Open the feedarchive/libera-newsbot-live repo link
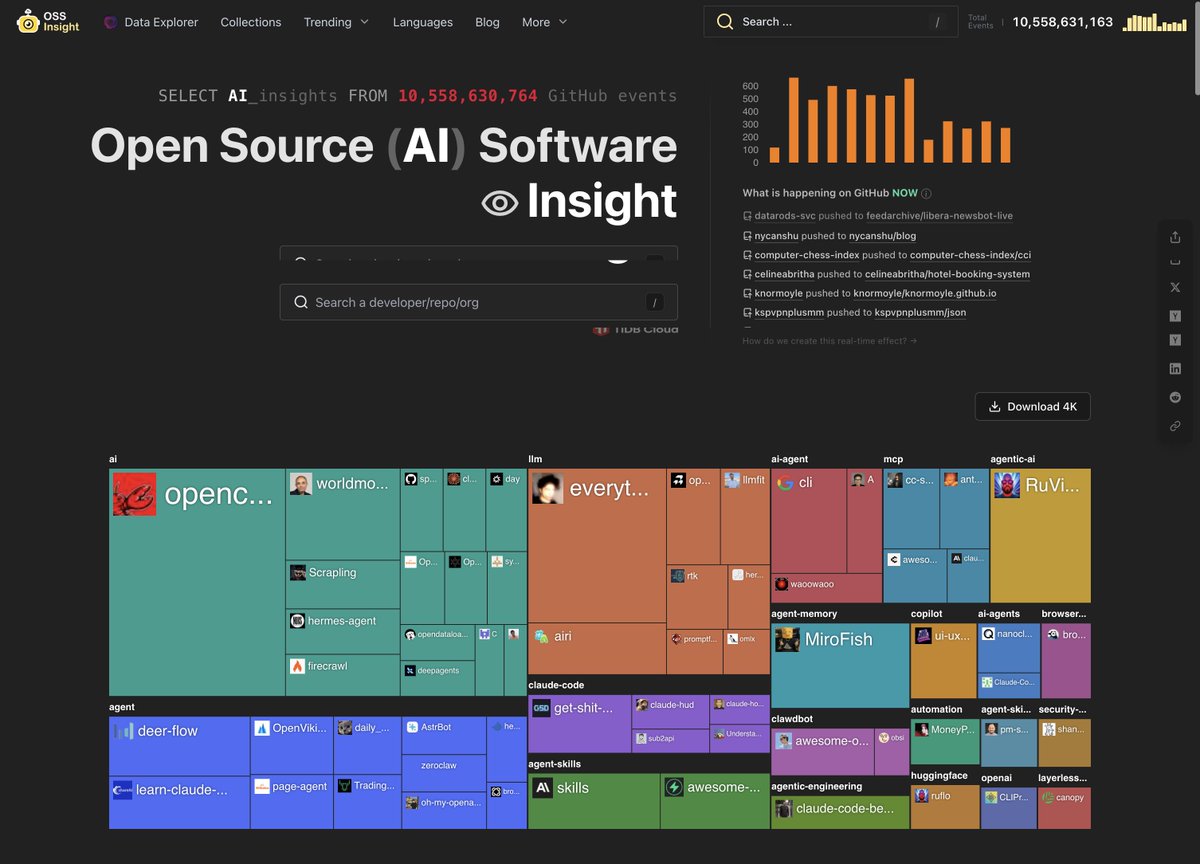Viewport: 1200px width, 864px height. (x=939, y=216)
